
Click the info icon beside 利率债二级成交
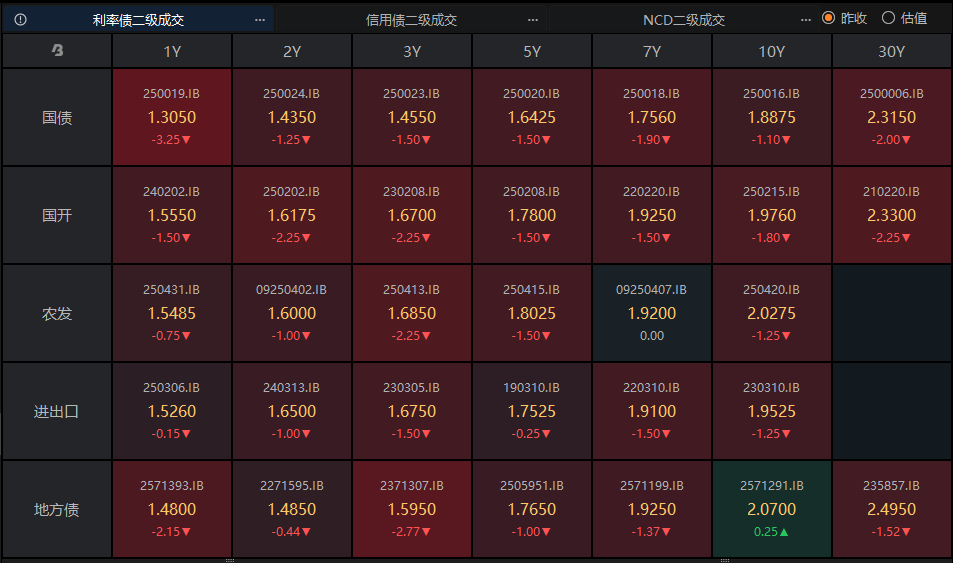point(21,19)
